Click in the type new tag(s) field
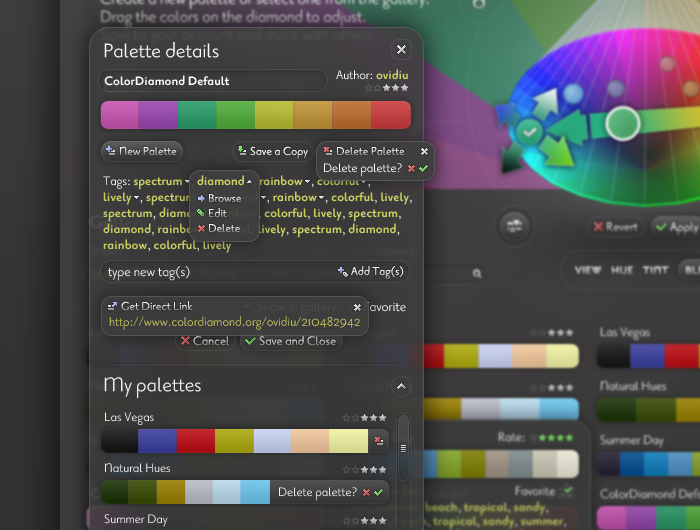 (219, 272)
